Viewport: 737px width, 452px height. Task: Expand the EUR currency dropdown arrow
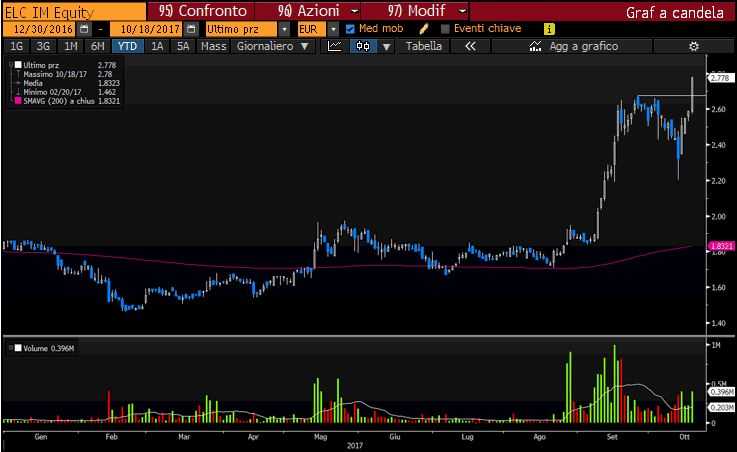pyautogui.click(x=333, y=29)
